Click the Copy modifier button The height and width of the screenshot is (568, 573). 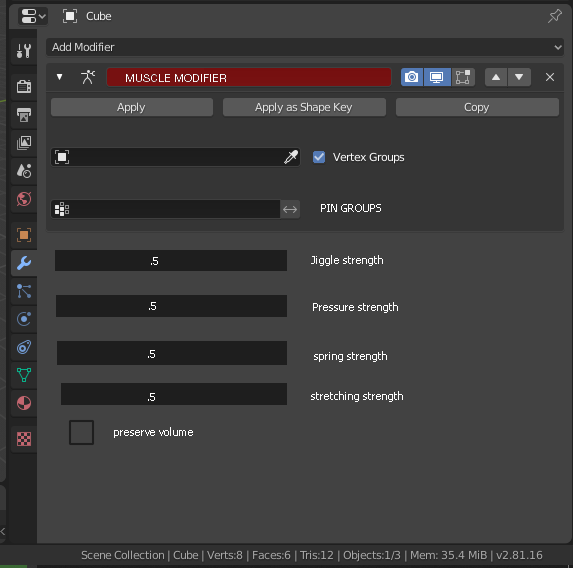[x=477, y=107]
